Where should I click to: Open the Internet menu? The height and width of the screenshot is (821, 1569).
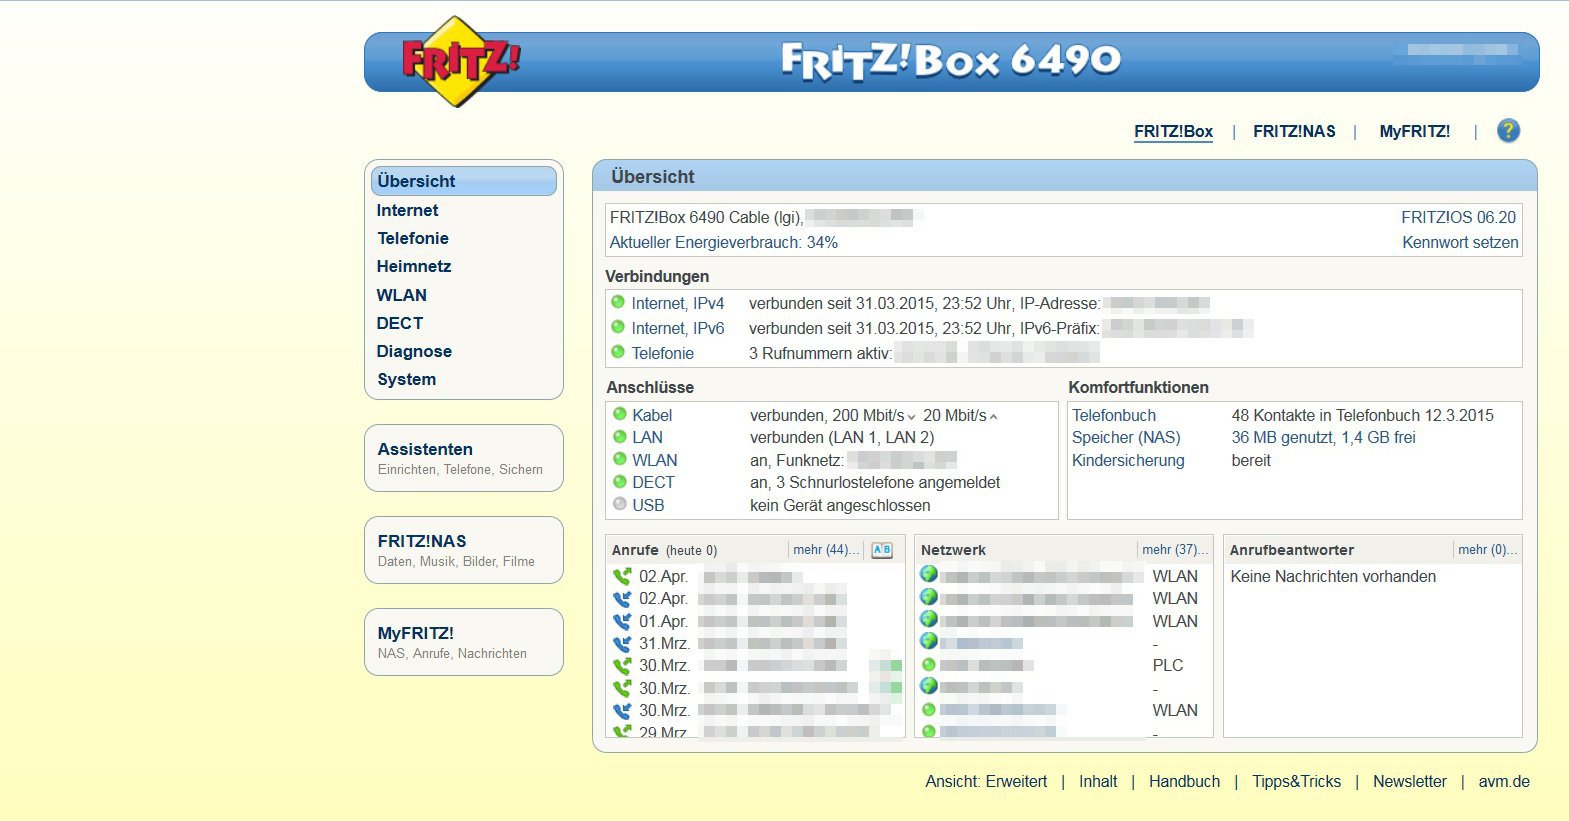click(x=407, y=210)
